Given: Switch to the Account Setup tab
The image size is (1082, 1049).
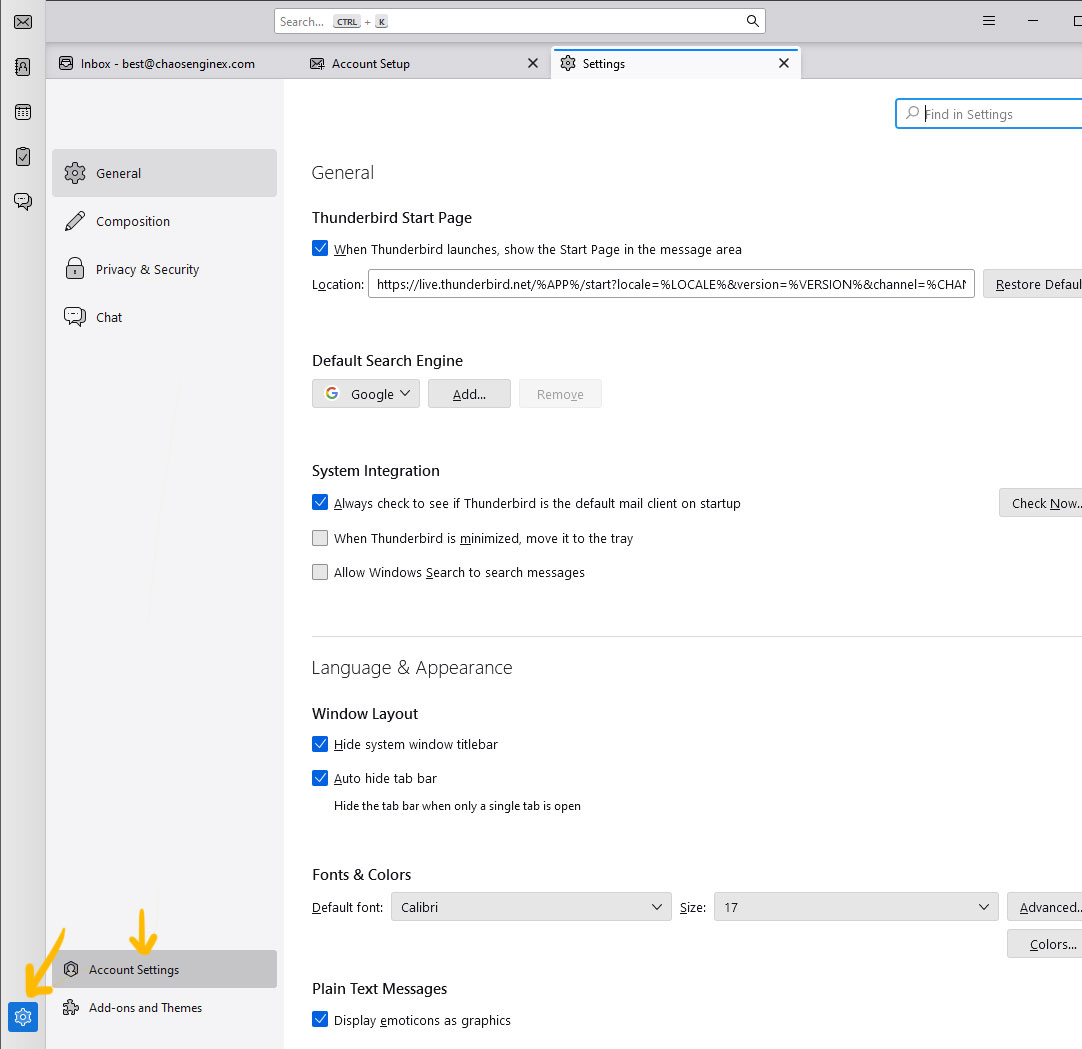Looking at the screenshot, I should [x=371, y=64].
